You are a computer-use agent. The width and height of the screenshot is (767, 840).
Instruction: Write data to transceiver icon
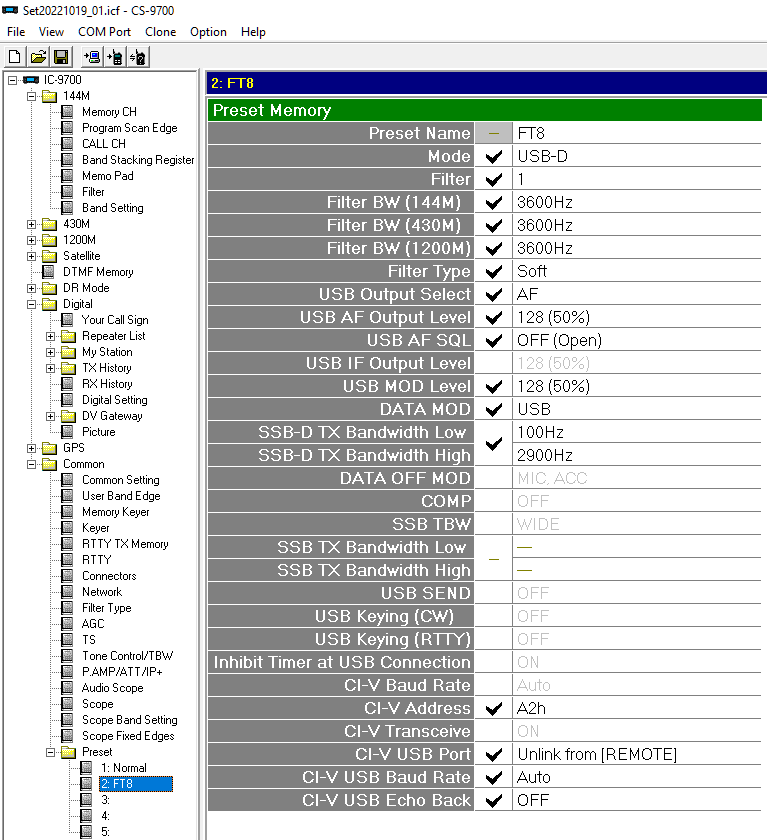pyautogui.click(x=115, y=57)
